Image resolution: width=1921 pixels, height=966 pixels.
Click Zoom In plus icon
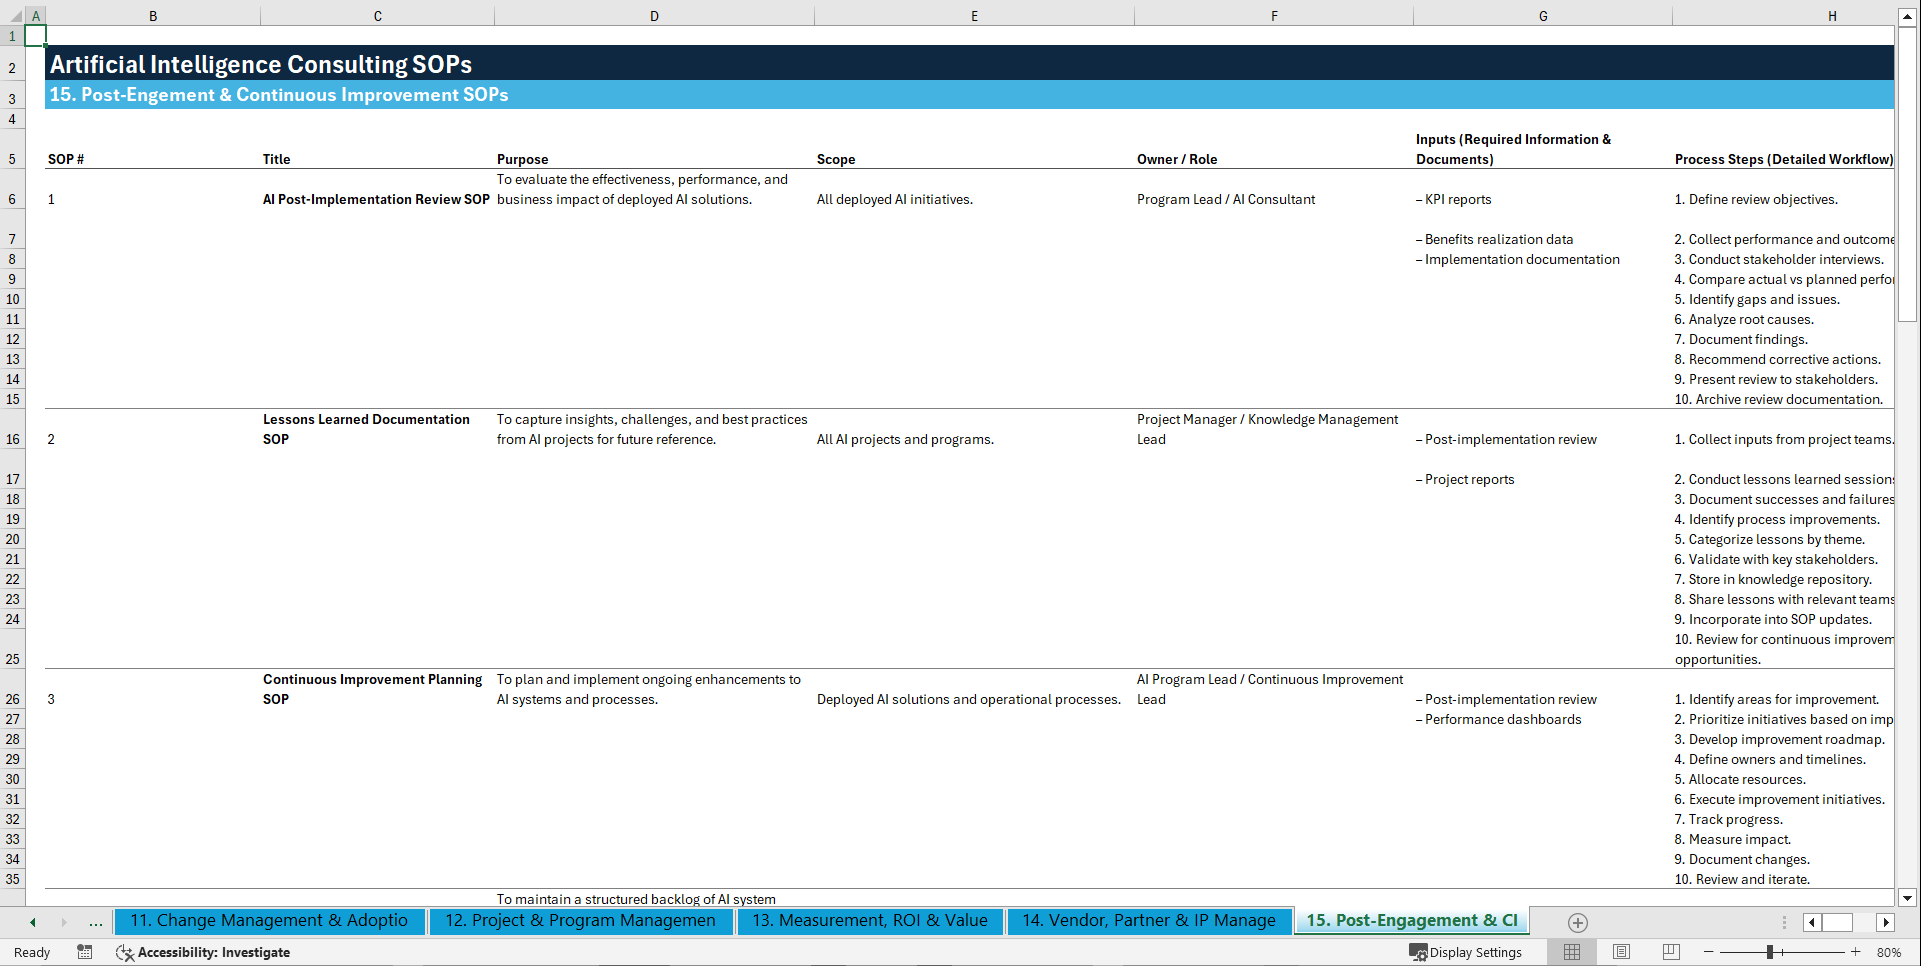(1856, 952)
